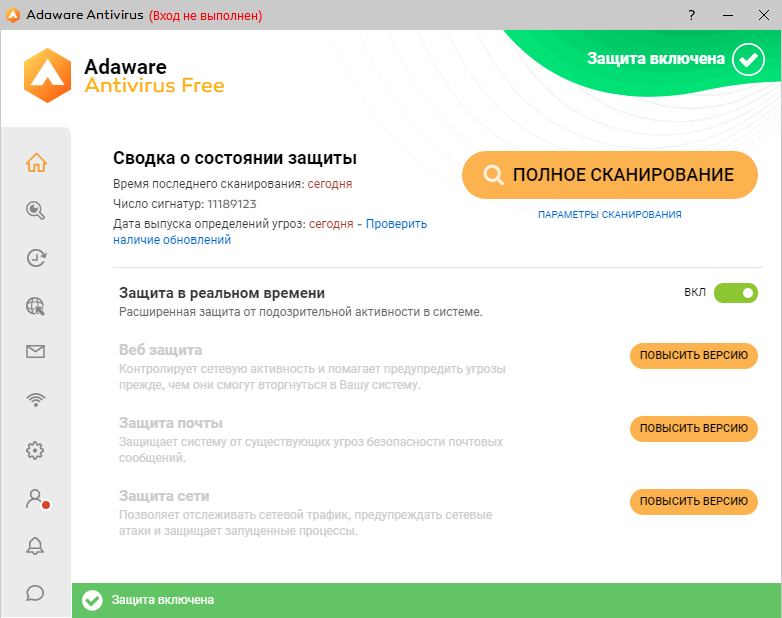
Task: Click the header 'Защита включена' label
Action: (655, 58)
